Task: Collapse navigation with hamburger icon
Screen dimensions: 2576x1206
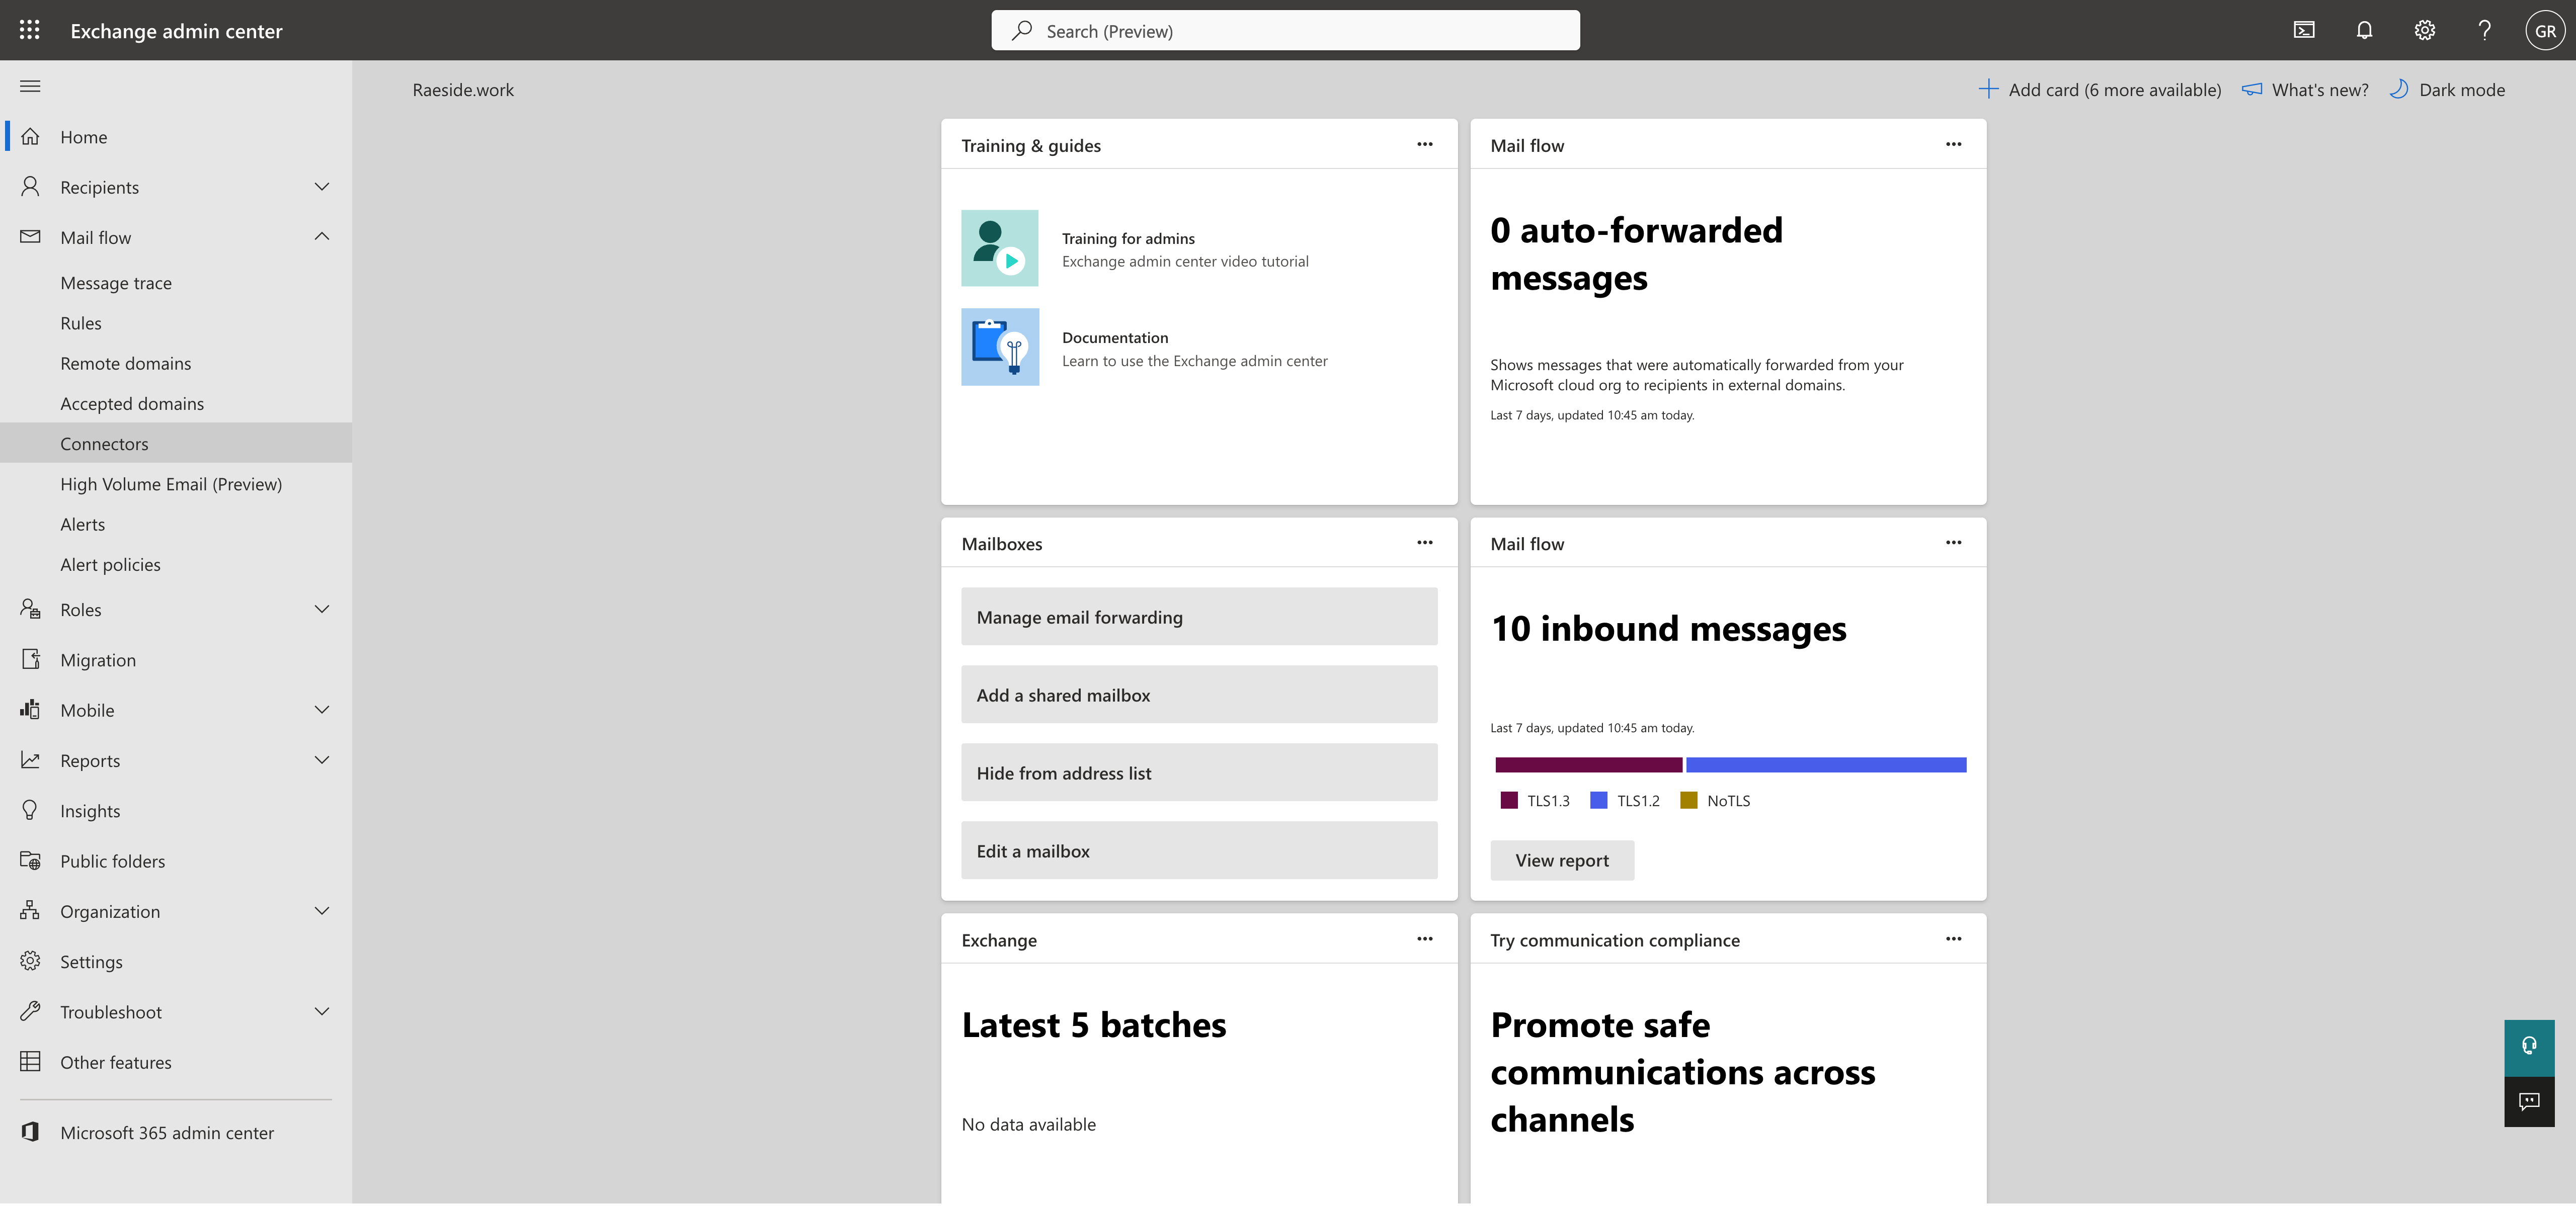Action: (30, 86)
